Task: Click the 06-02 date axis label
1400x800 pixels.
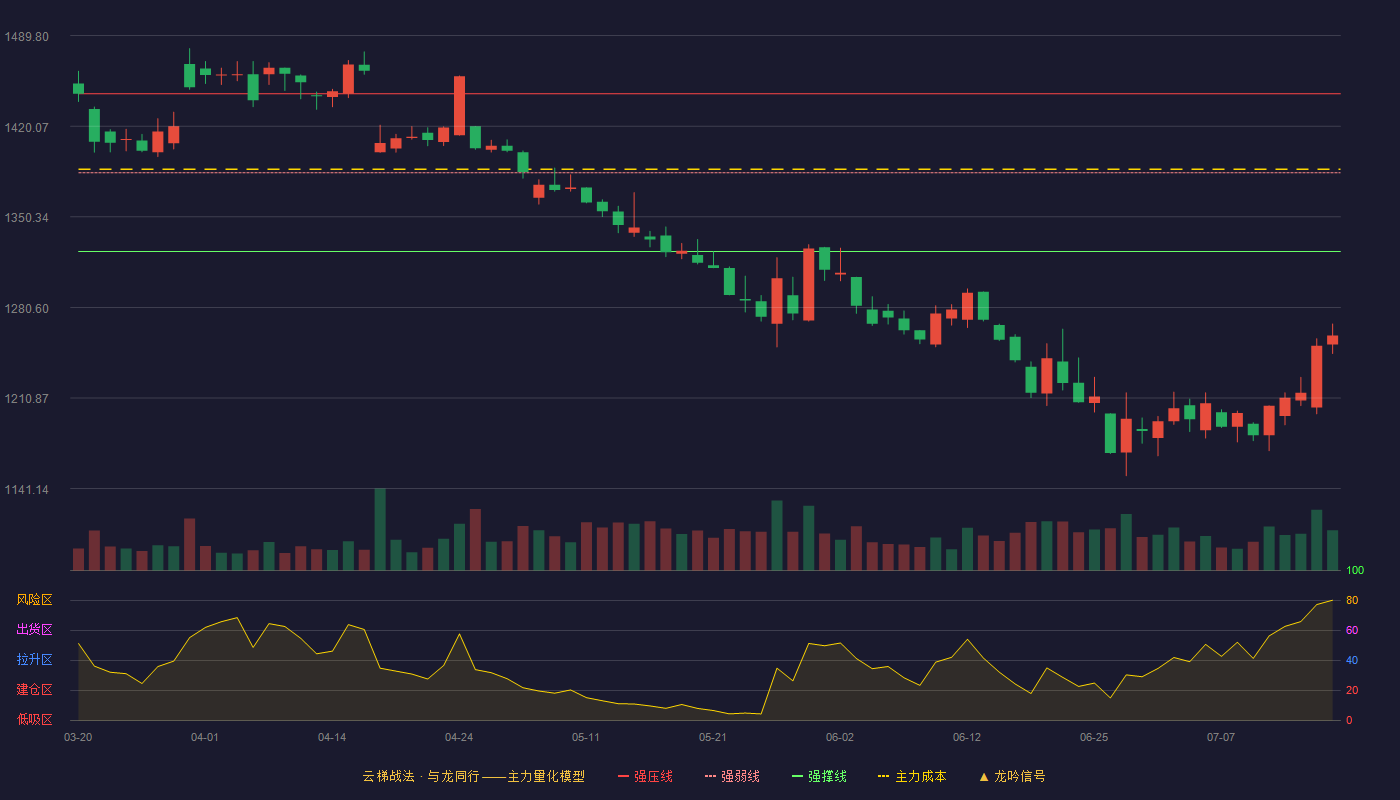Action: [x=840, y=737]
